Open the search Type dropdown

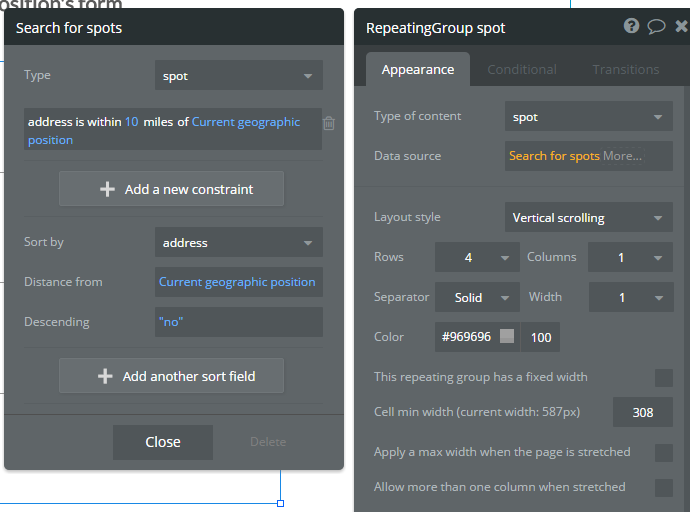[x=238, y=76]
